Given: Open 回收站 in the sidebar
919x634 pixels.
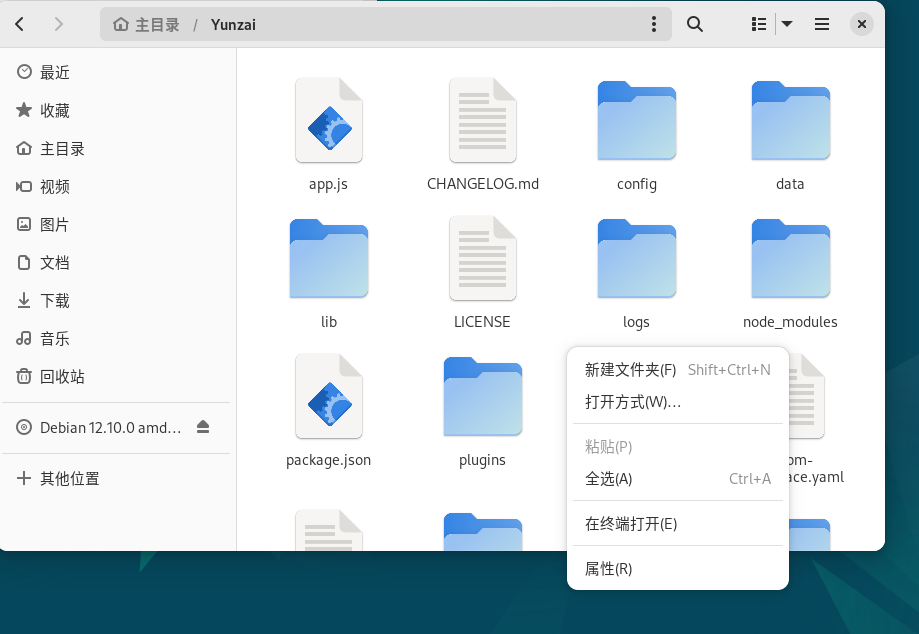Looking at the screenshot, I should tap(62, 377).
